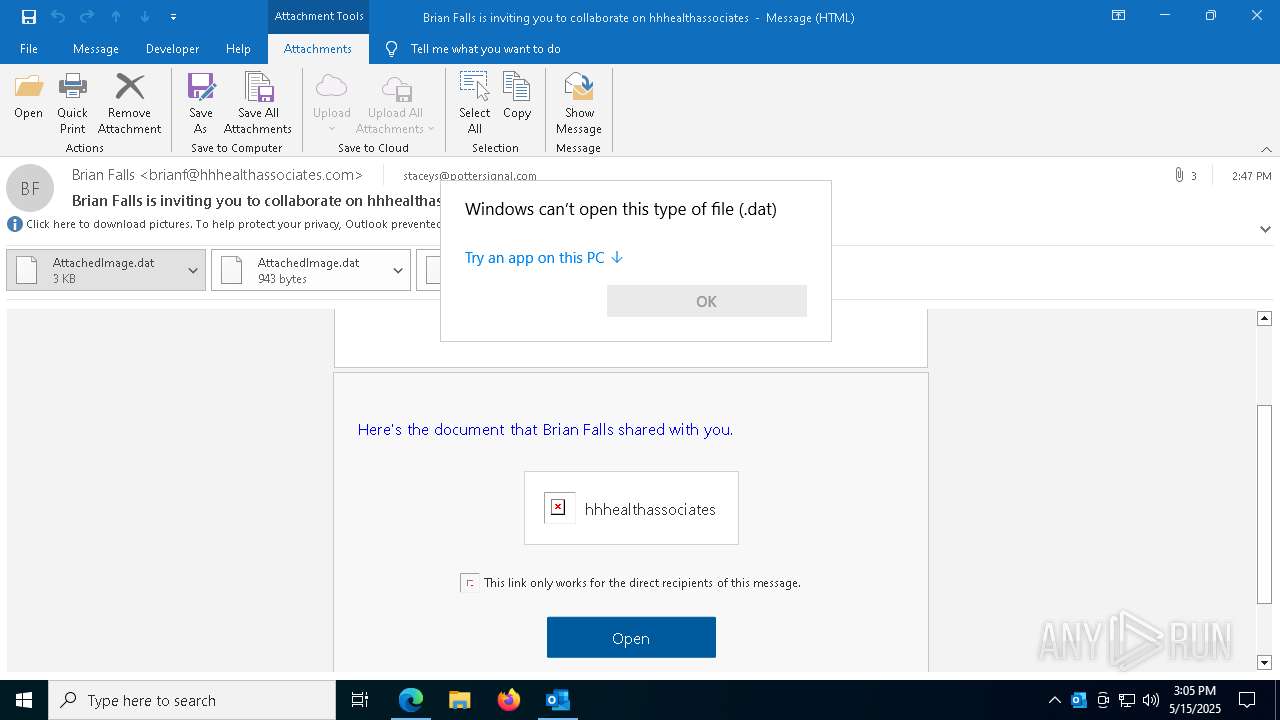Click the message body scroll down arrow
Image resolution: width=1280 pixels, height=720 pixels.
point(1264,662)
